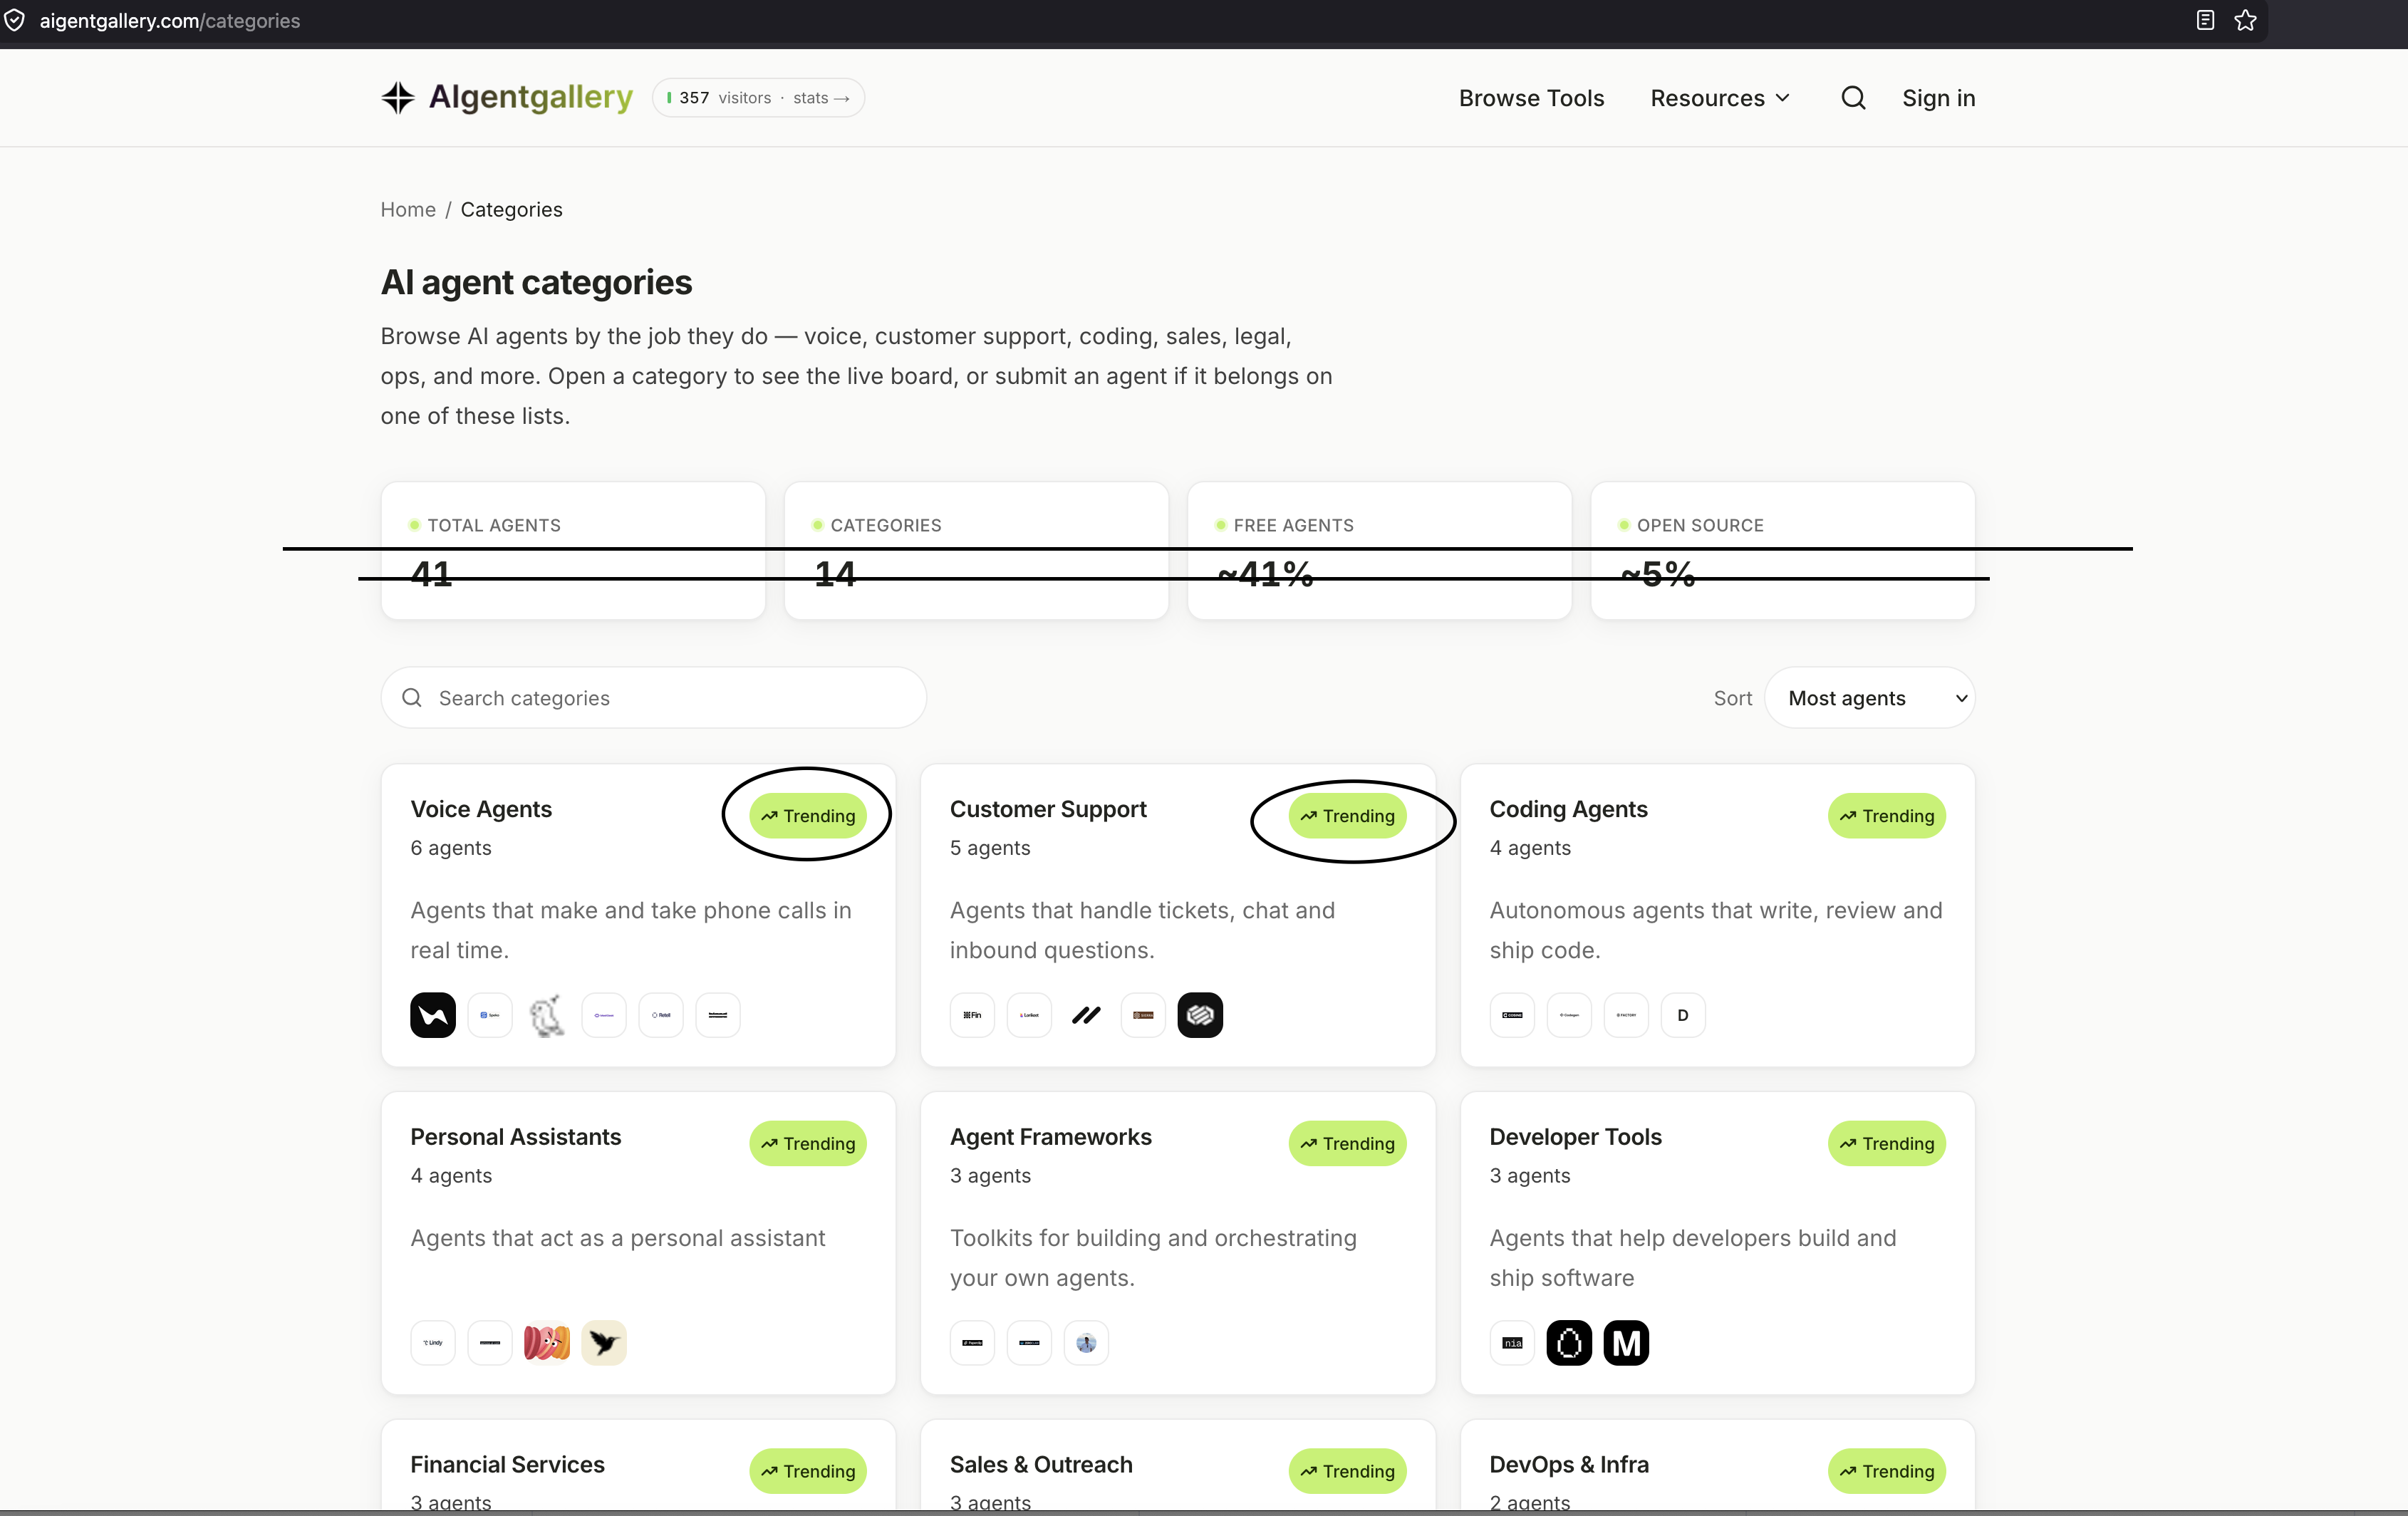Click the Trending badge on DevOps & Infra

[1887, 1471]
